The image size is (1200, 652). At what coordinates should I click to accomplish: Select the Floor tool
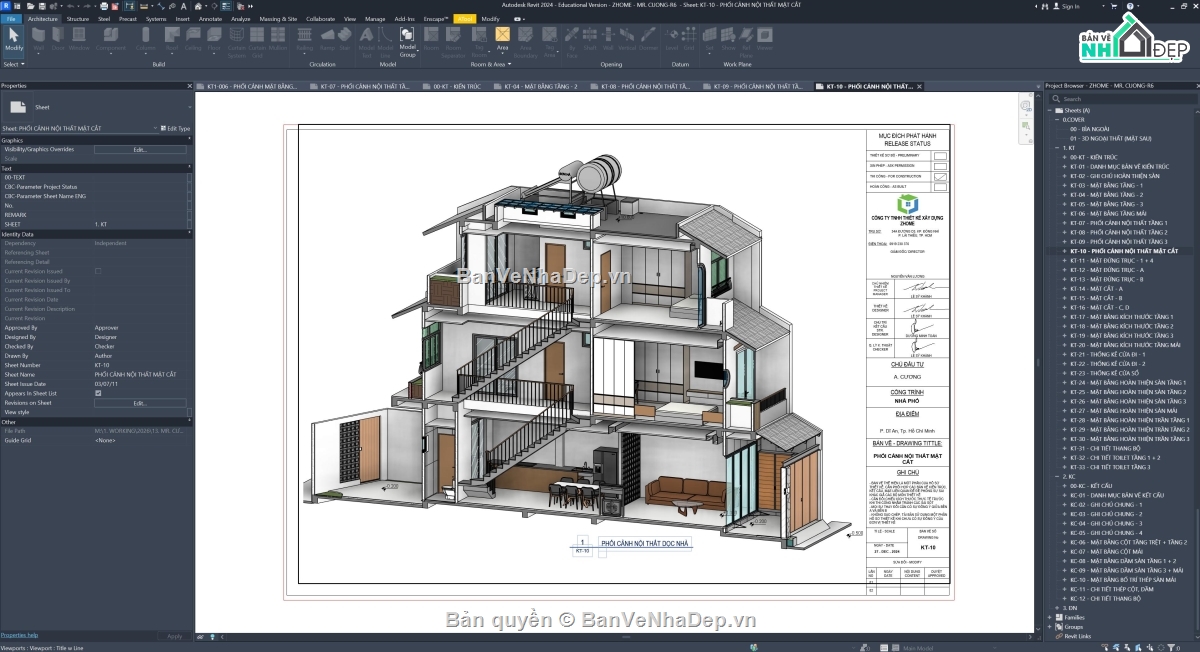pyautogui.click(x=214, y=39)
